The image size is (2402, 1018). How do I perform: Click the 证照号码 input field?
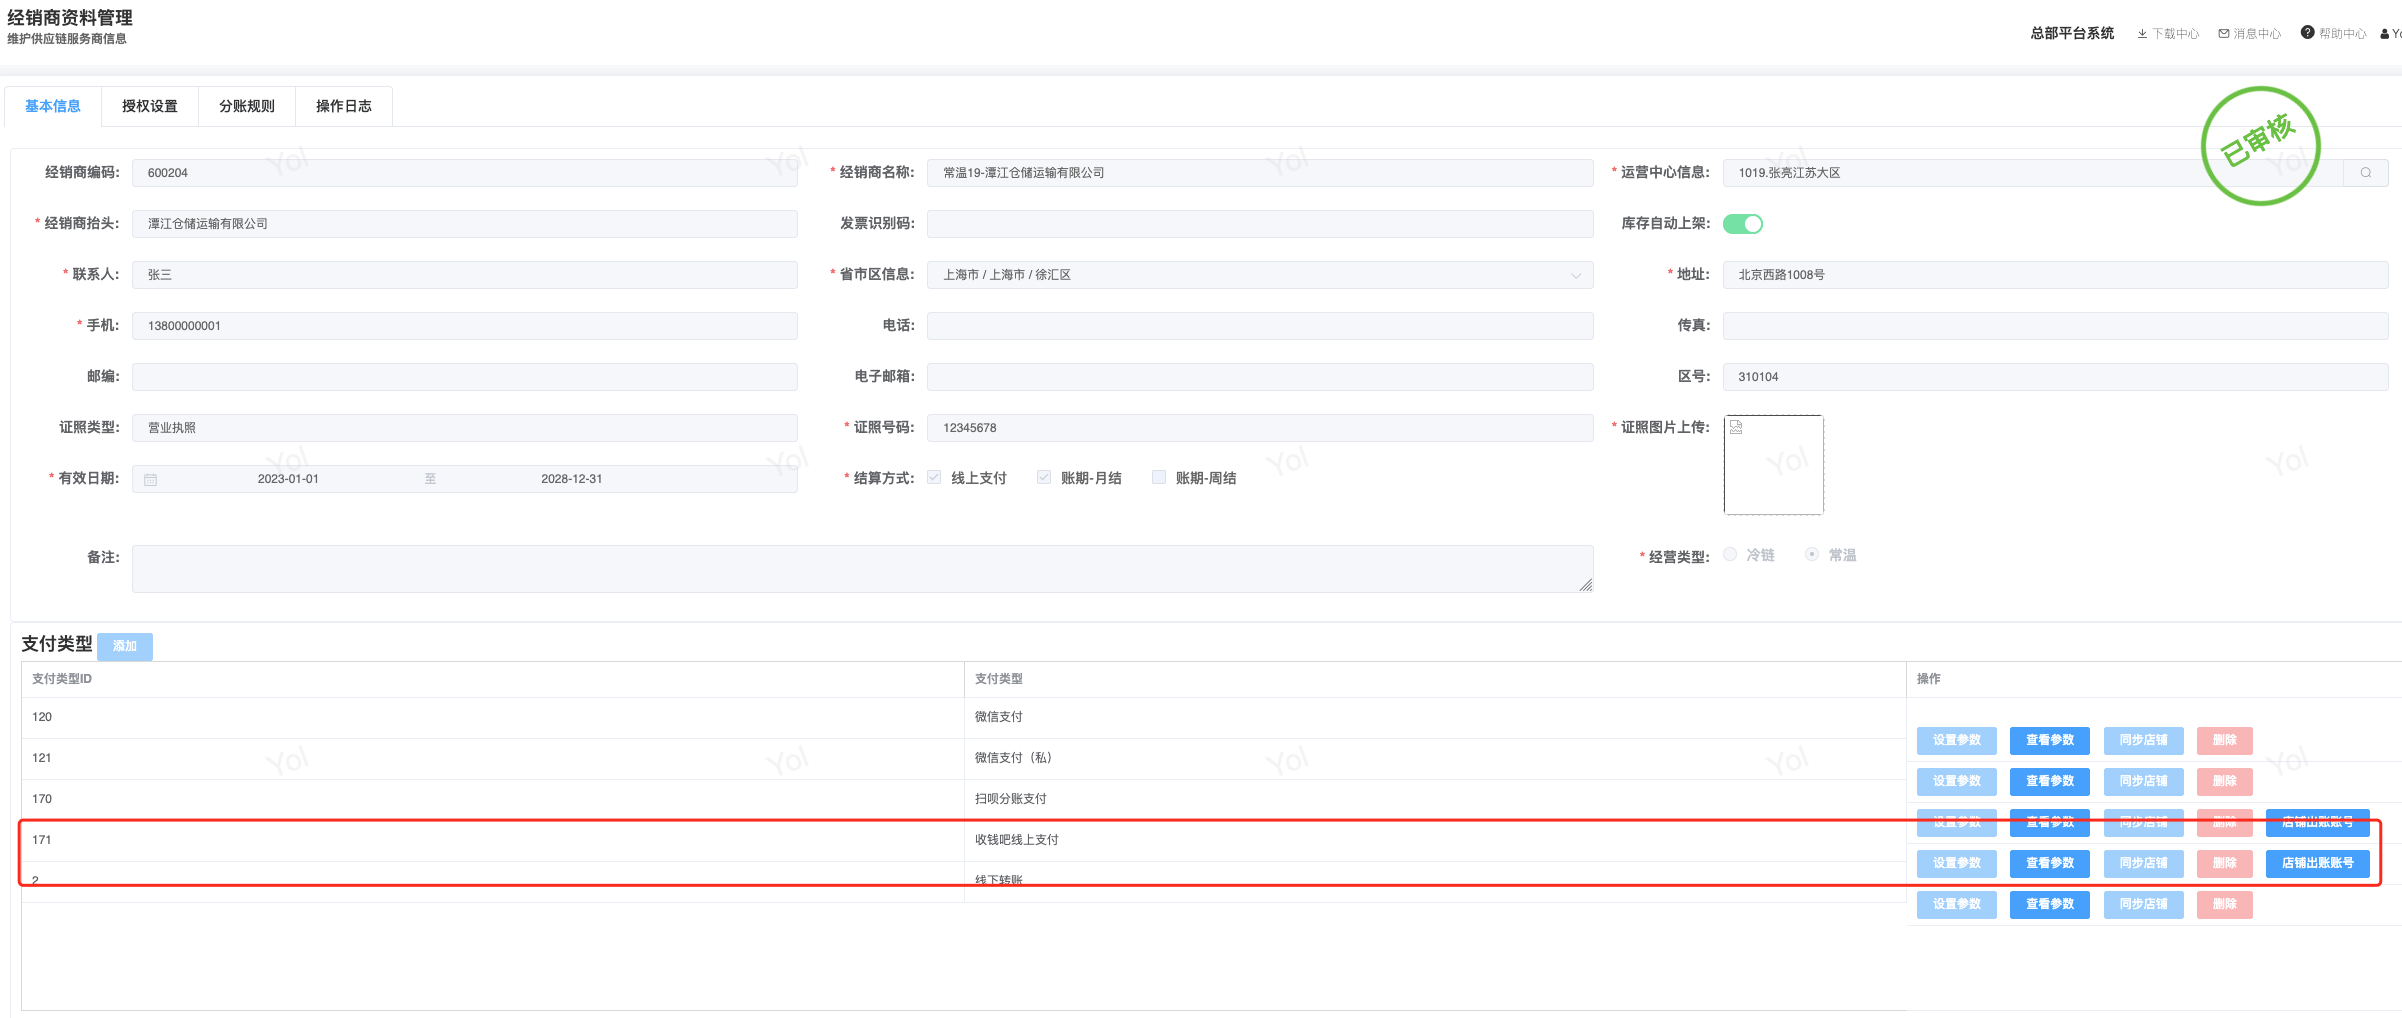click(1260, 428)
